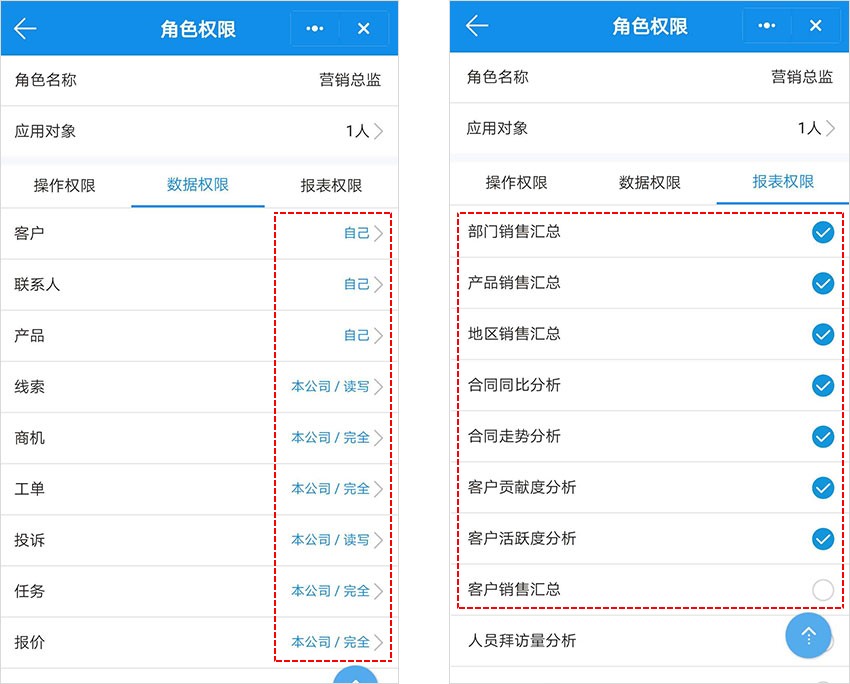Open 应用对象 1人 on data permissions screen
This screenshot has width=850, height=684.
[364, 131]
